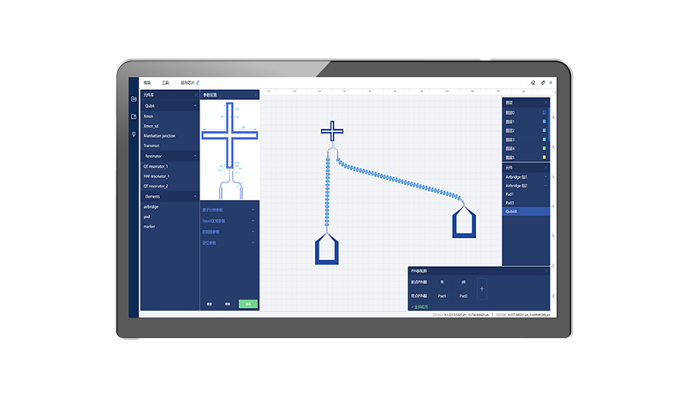Collapse the Resonator category

pos(195,156)
